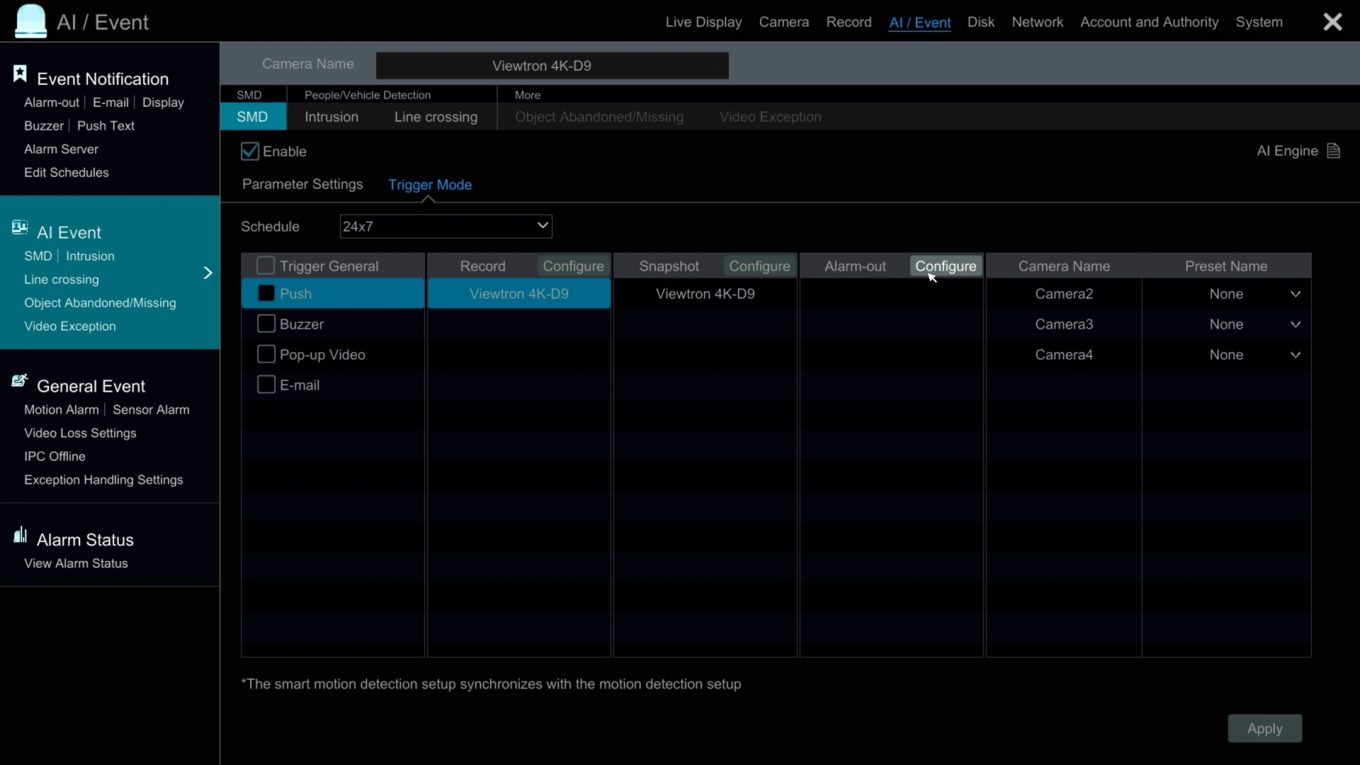This screenshot has width=1360, height=765.
Task: Expand AI Event section arrow
Action: pos(208,273)
